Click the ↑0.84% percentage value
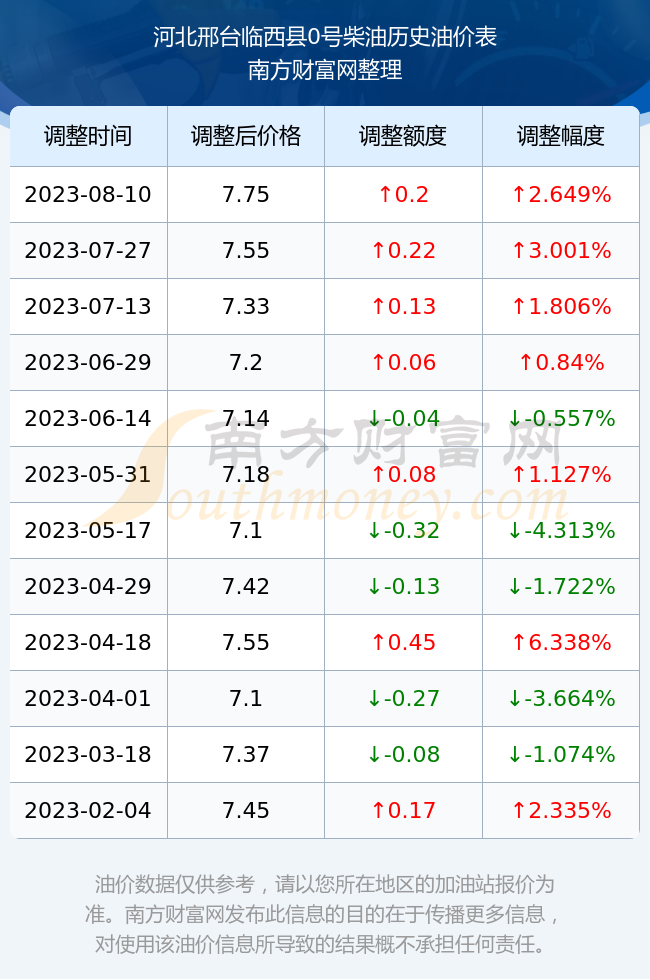The image size is (650, 980). point(561,362)
